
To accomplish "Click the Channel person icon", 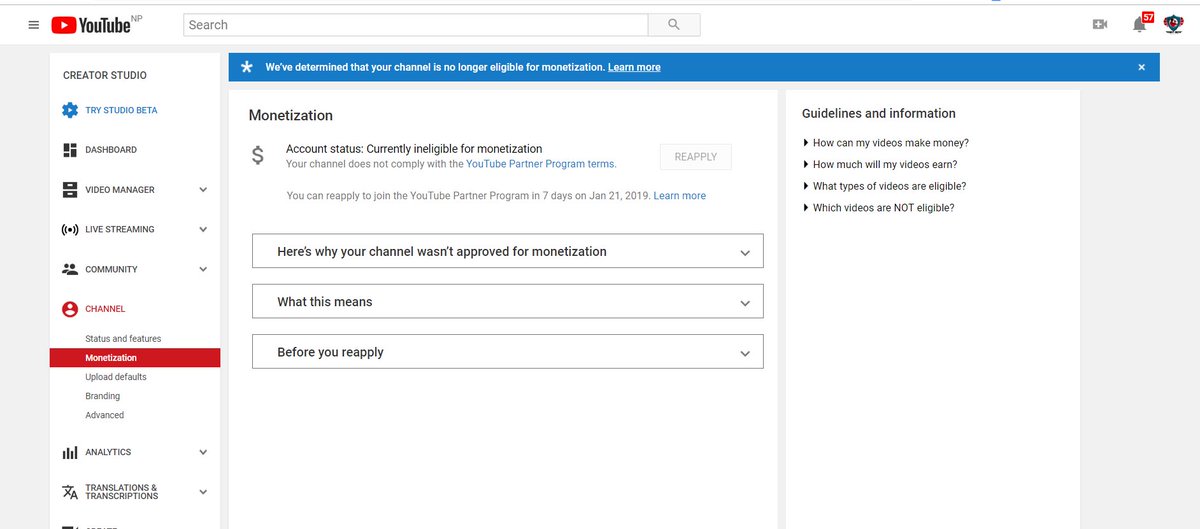I will coord(70,309).
